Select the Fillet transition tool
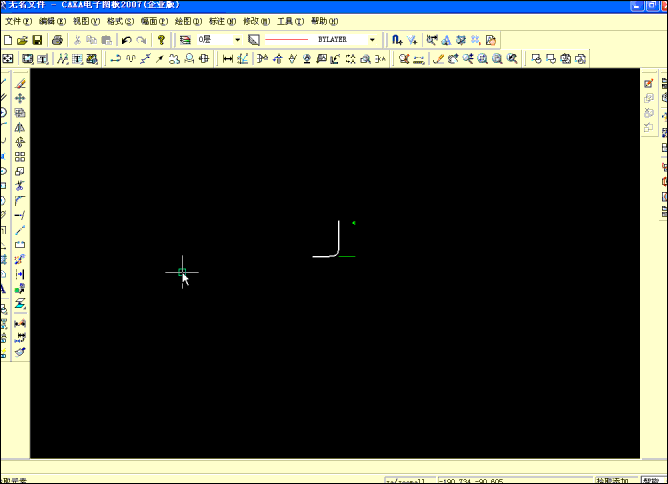This screenshot has width=668, height=484. coord(20,201)
